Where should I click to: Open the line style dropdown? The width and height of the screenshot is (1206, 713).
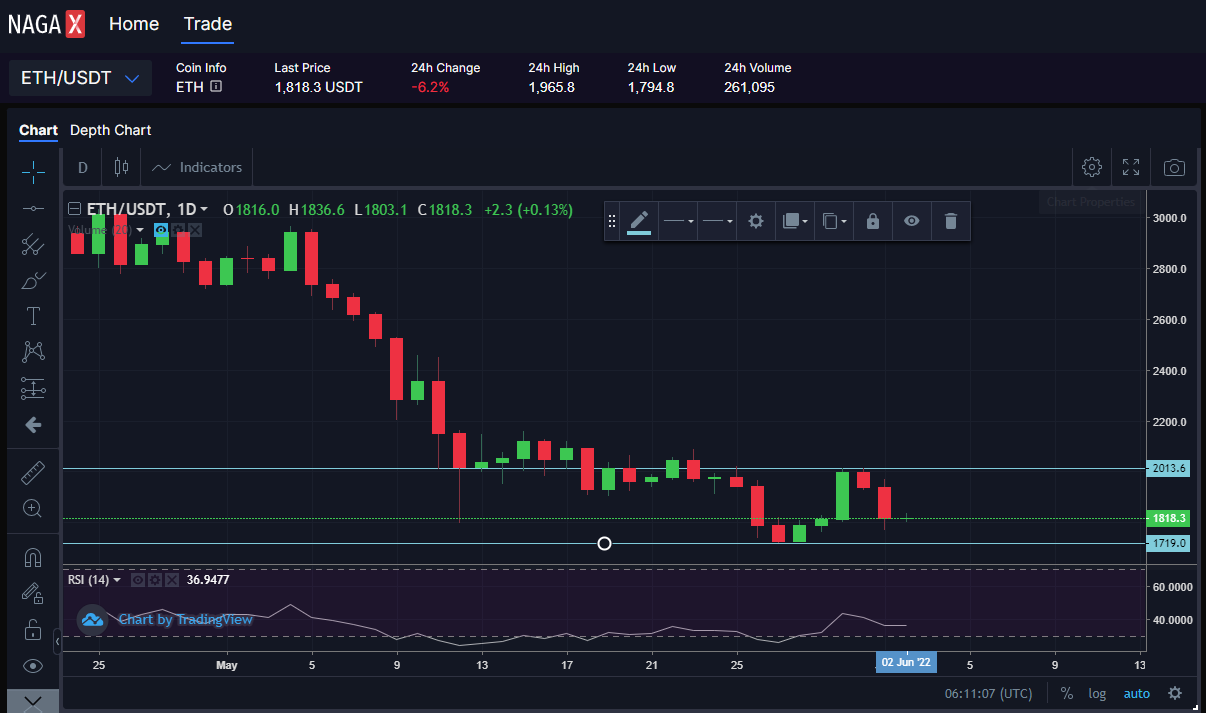[679, 221]
